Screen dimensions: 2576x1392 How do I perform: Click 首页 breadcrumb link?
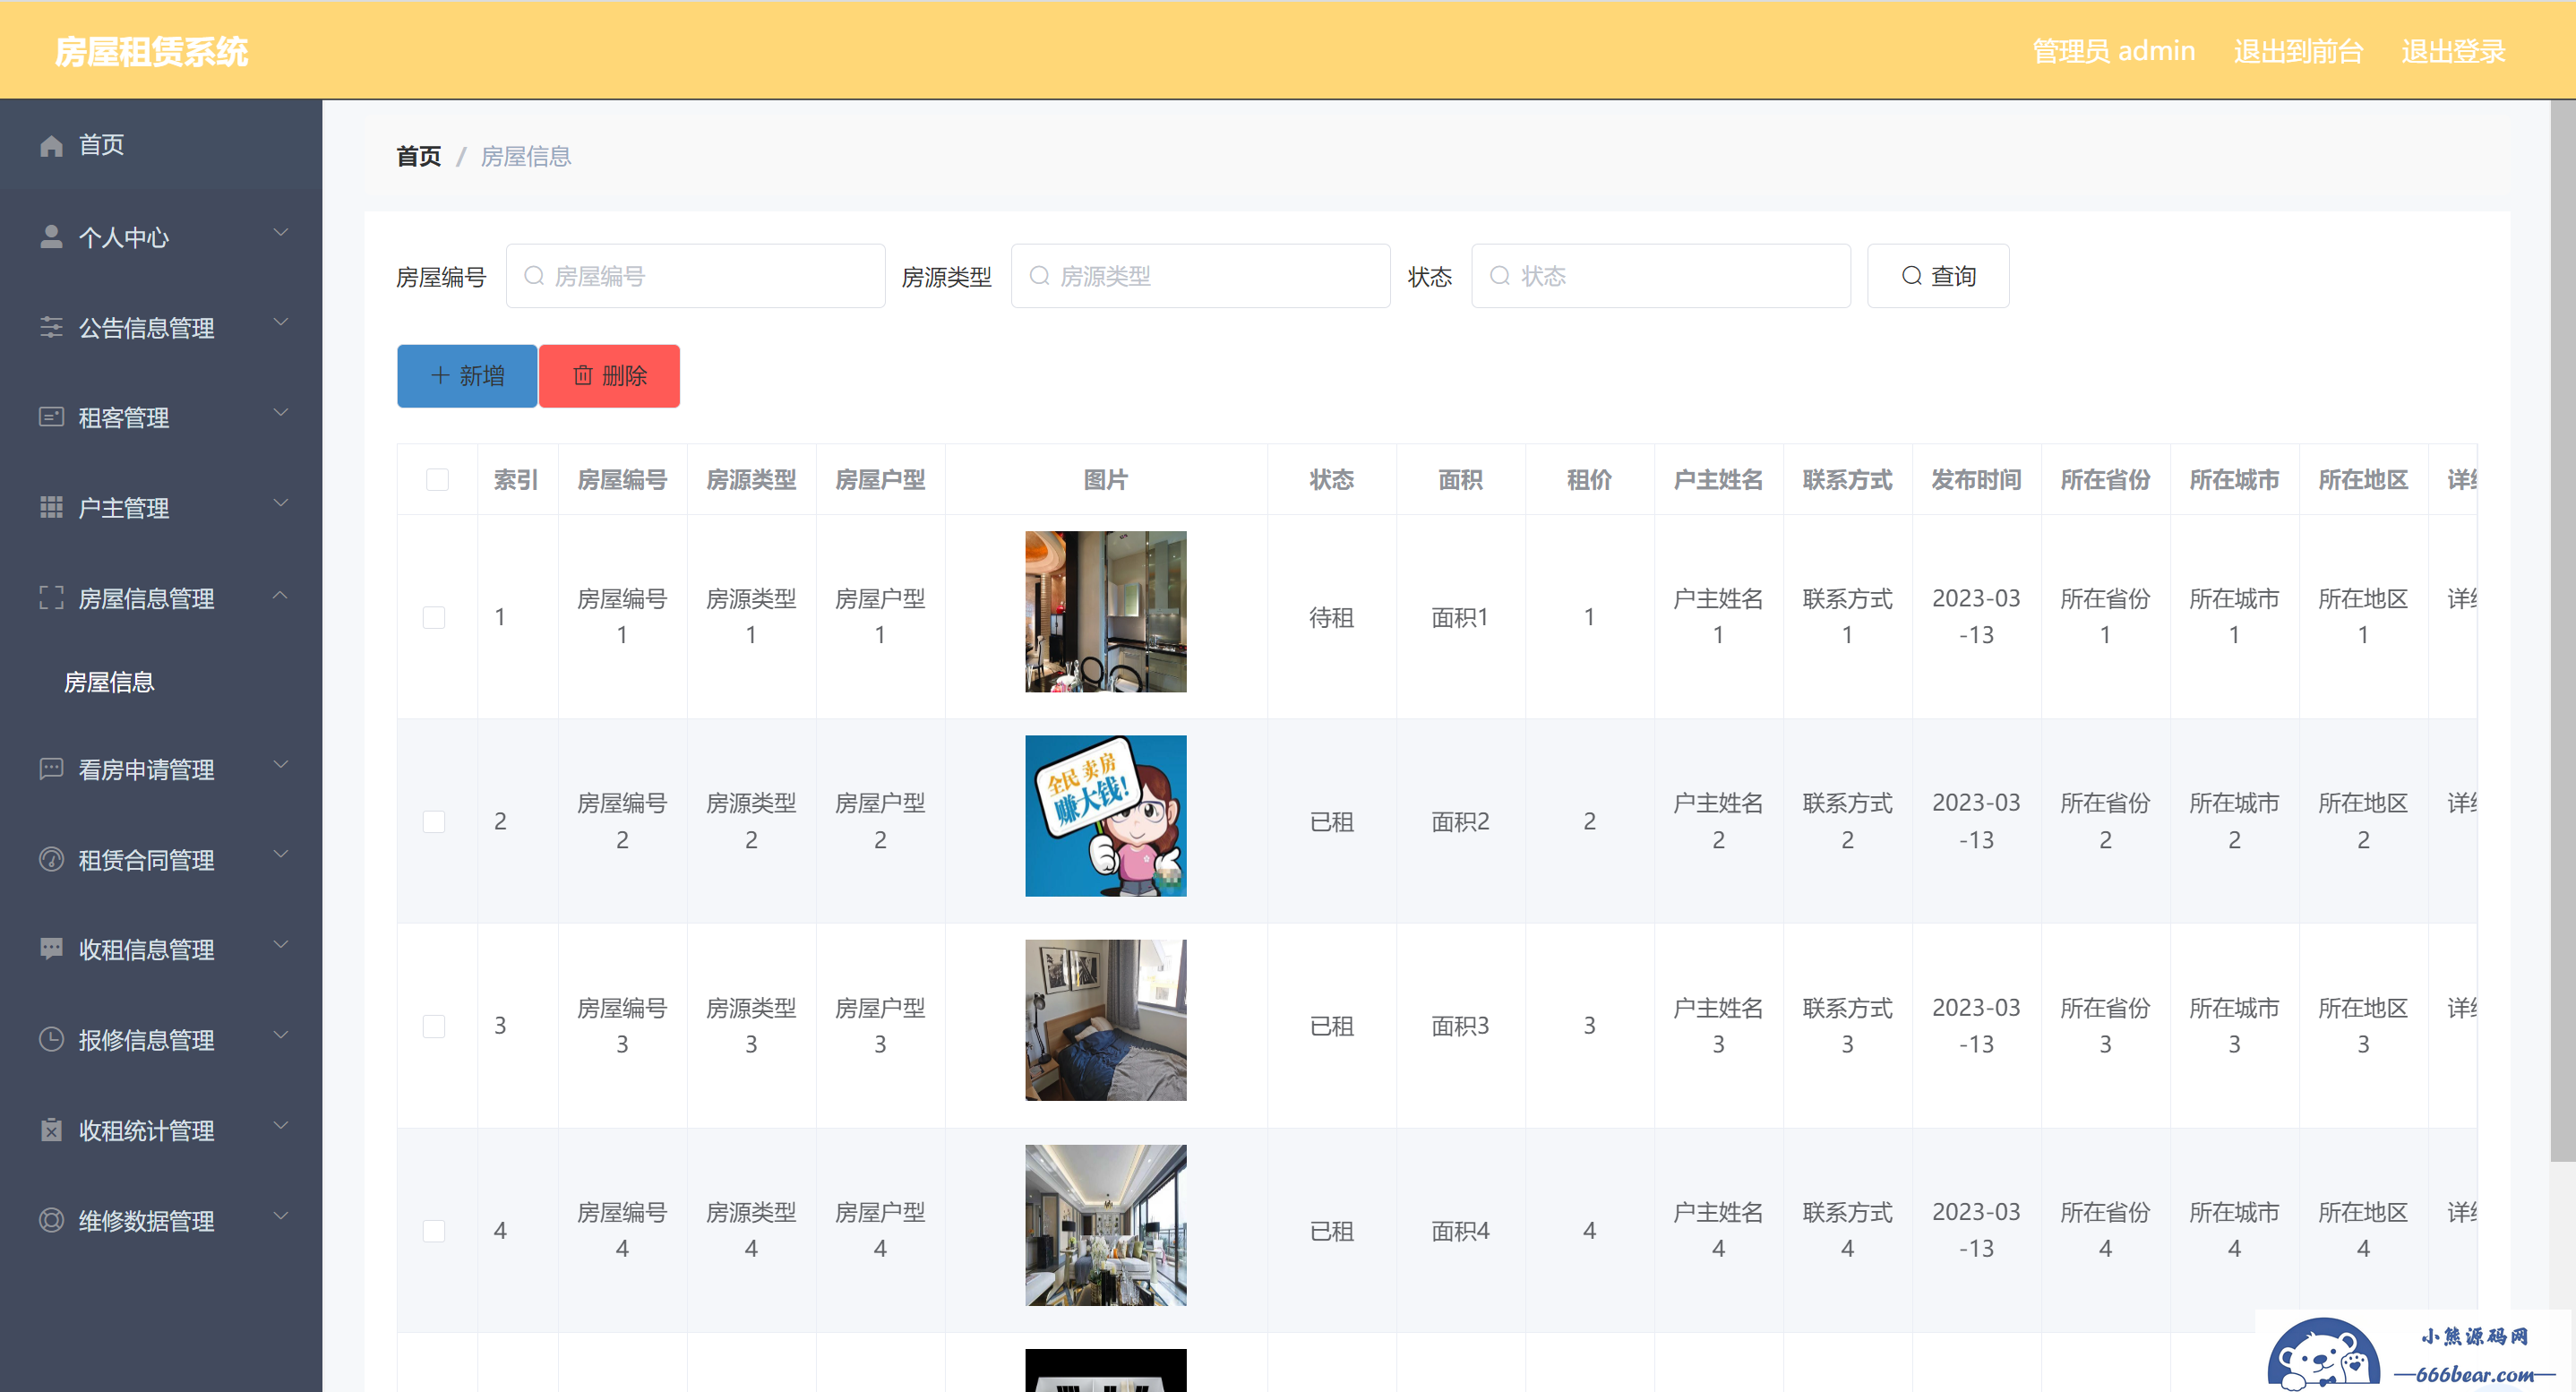[x=418, y=156]
